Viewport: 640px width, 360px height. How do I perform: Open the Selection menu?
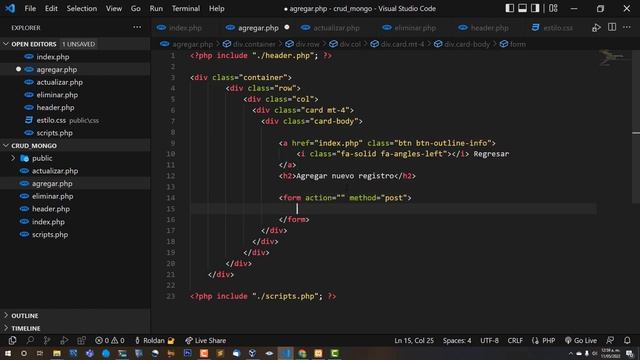tap(82, 8)
